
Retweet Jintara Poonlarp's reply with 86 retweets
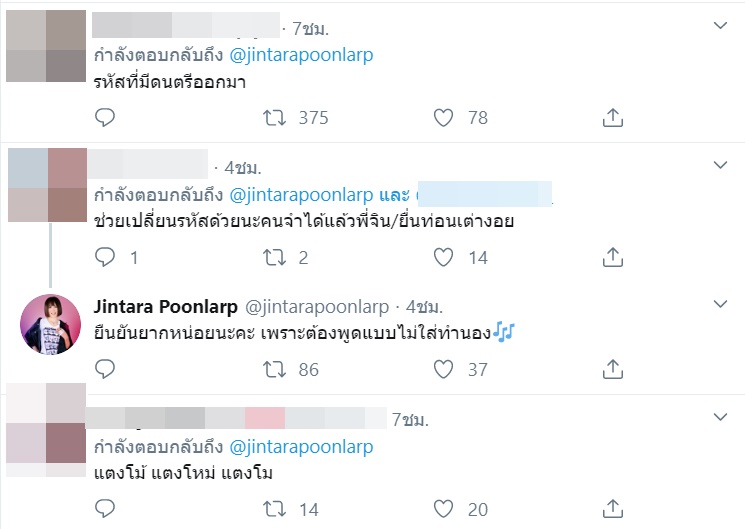(272, 370)
